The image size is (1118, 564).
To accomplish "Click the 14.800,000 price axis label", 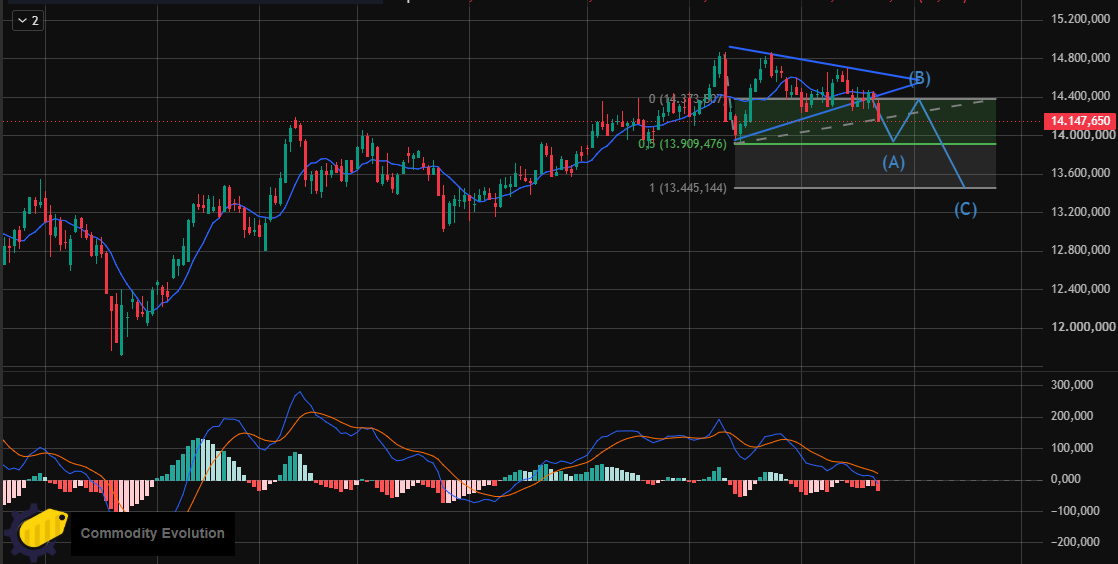I will click(1079, 57).
